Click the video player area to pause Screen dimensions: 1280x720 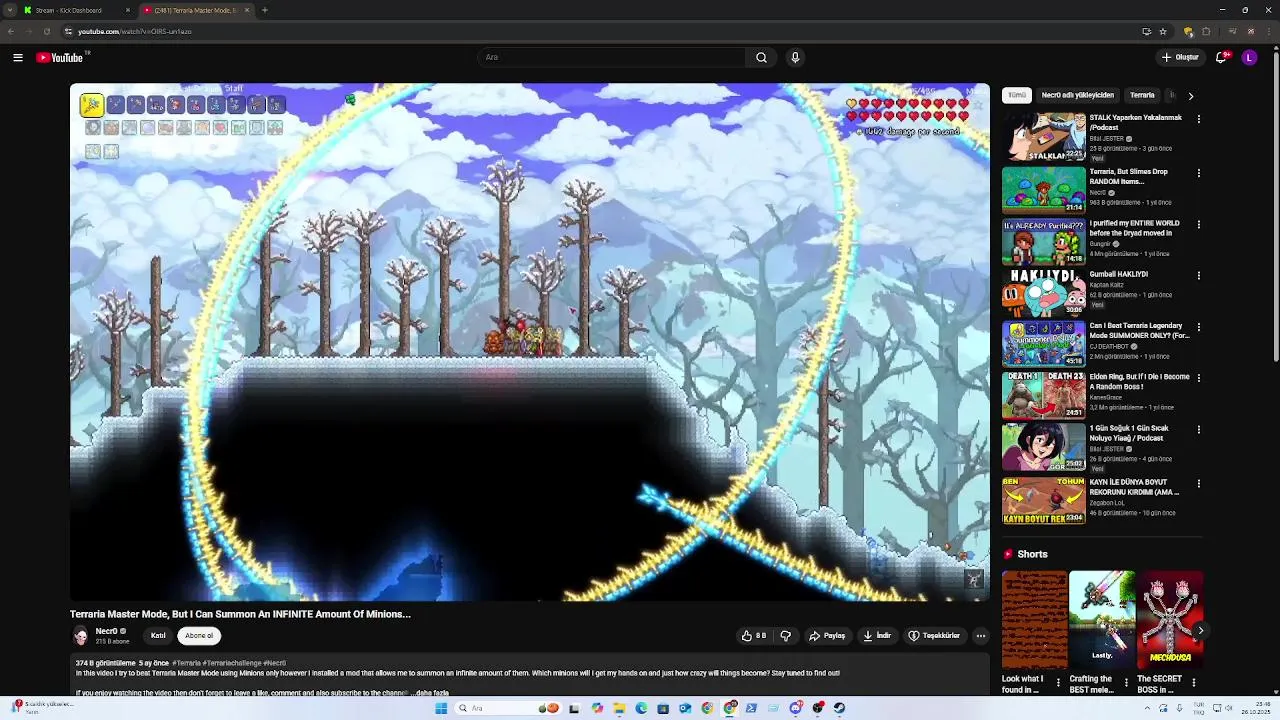pyautogui.click(x=529, y=342)
